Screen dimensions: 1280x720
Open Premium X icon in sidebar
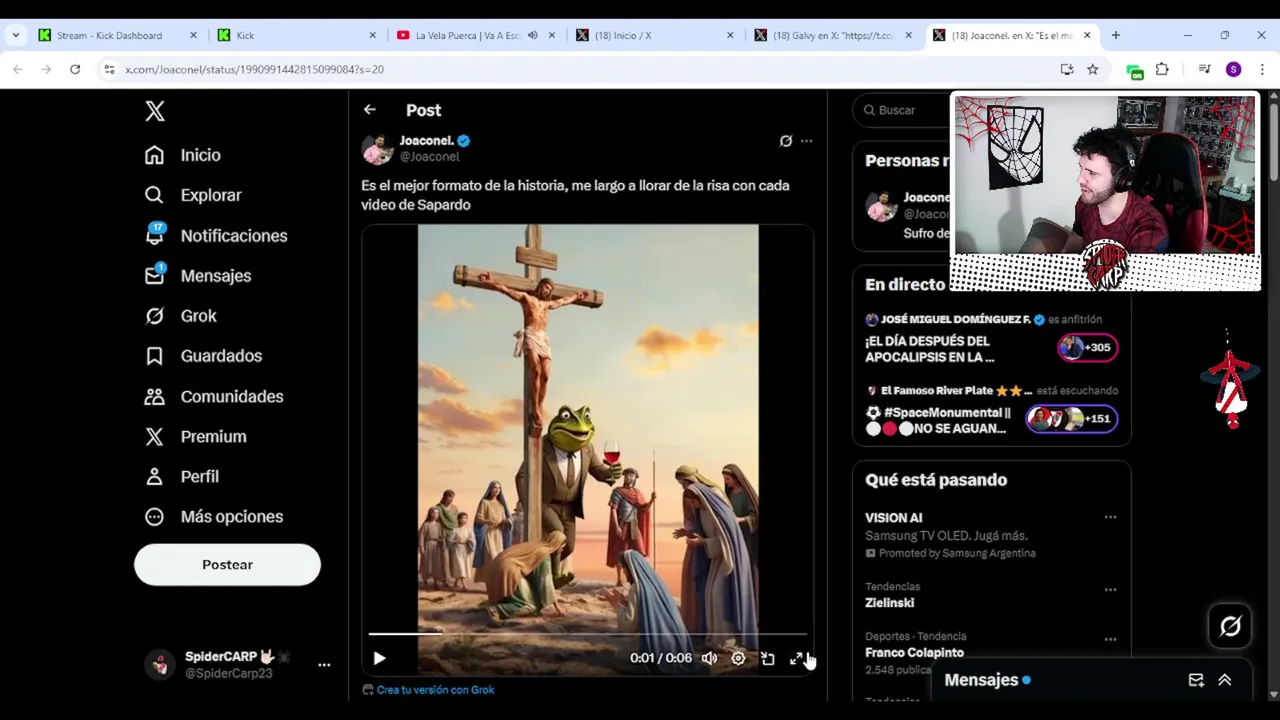coord(154,436)
